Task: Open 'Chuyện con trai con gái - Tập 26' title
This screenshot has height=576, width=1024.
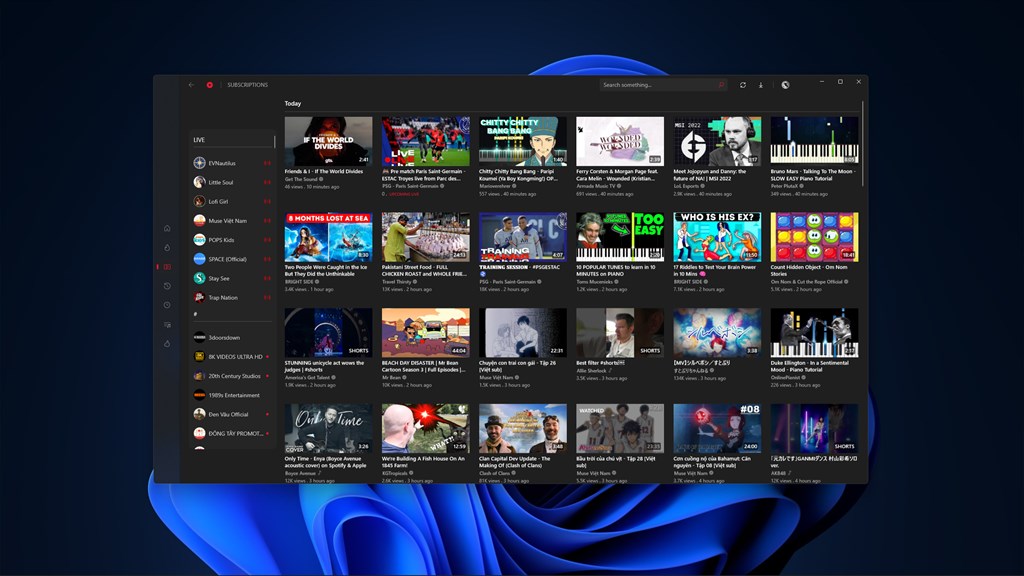Action: click(x=517, y=366)
